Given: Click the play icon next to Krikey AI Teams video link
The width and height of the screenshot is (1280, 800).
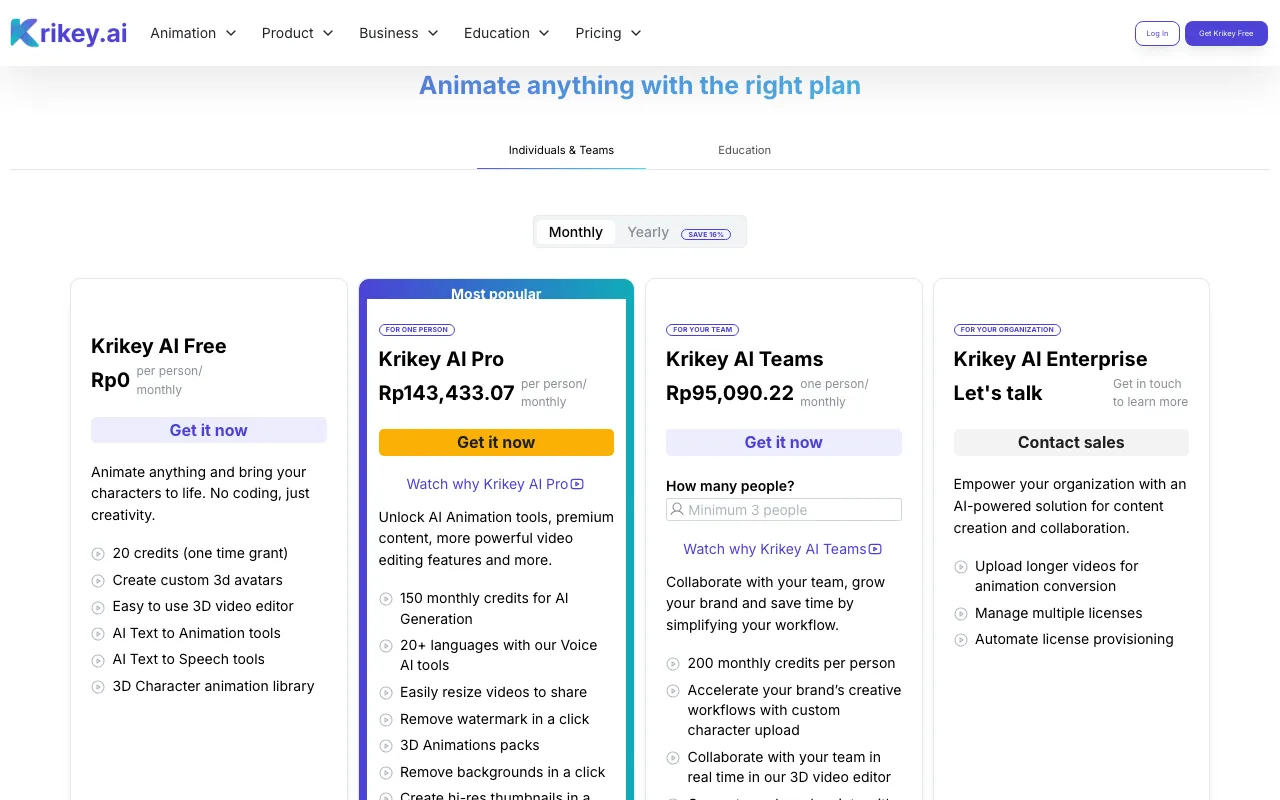Looking at the screenshot, I should [x=875, y=549].
